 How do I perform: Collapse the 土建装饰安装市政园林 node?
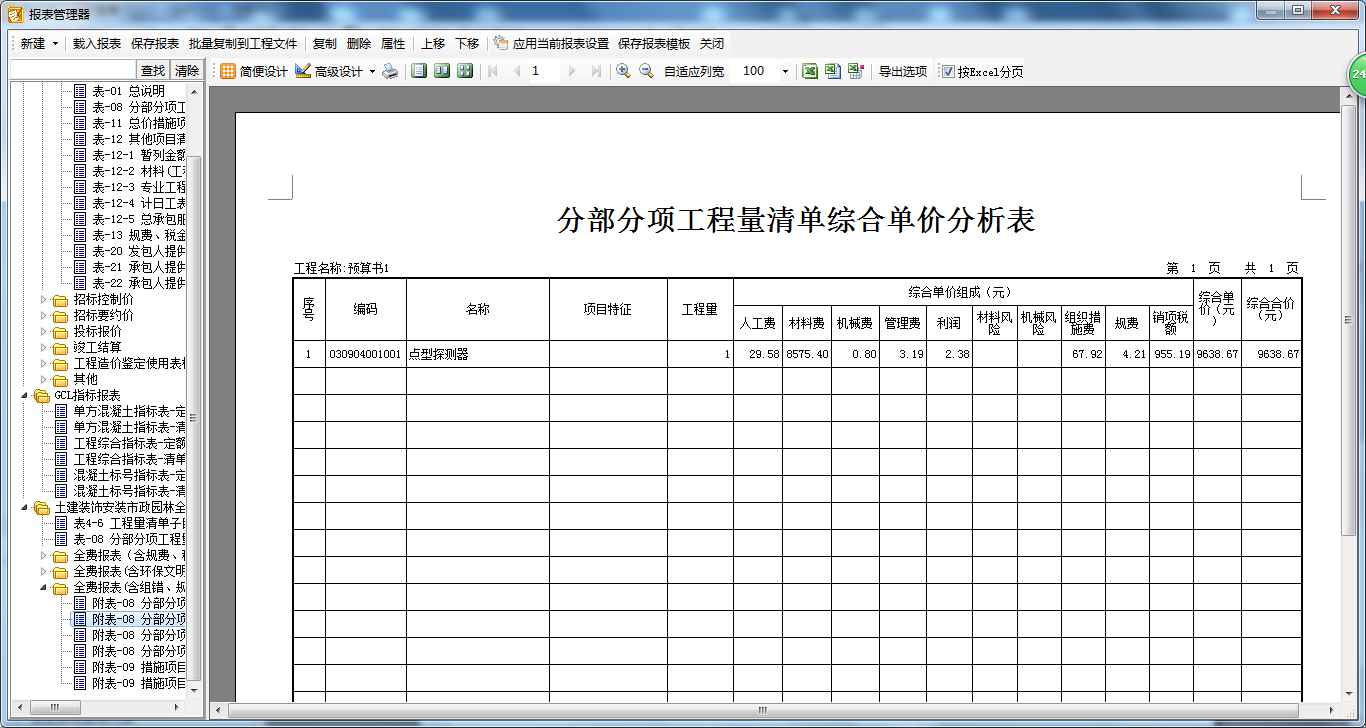pyautogui.click(x=24, y=507)
